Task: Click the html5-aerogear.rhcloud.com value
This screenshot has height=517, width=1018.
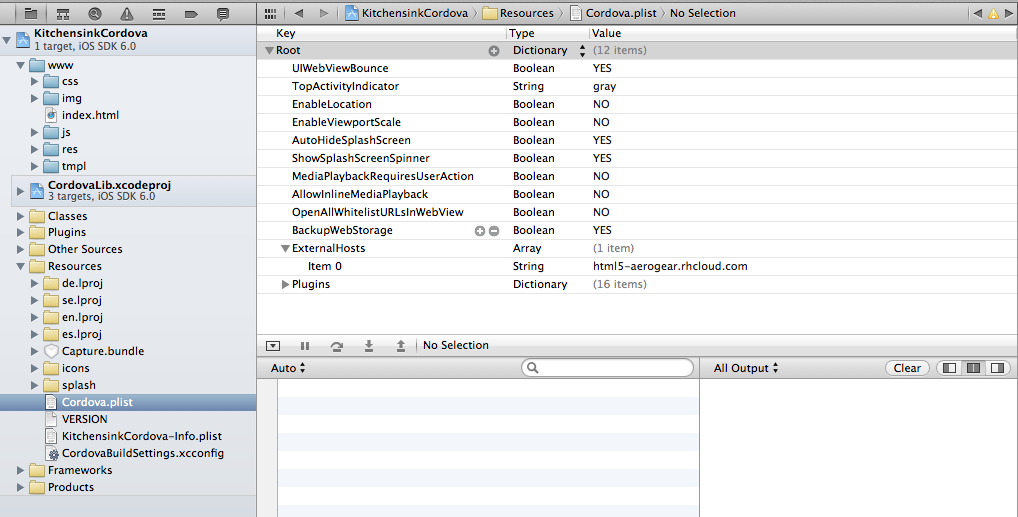Action: (670, 266)
